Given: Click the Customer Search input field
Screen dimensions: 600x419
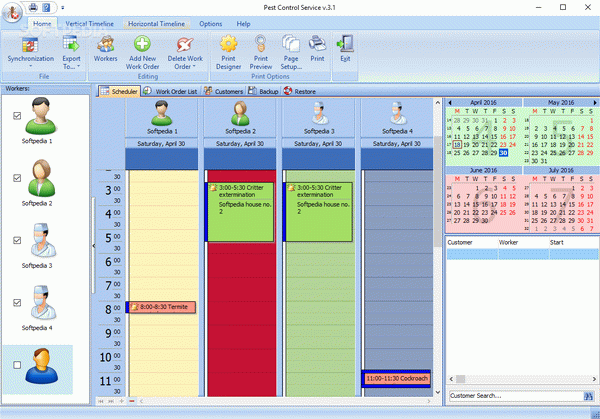Looking at the screenshot, I should pyautogui.click(x=516, y=396).
